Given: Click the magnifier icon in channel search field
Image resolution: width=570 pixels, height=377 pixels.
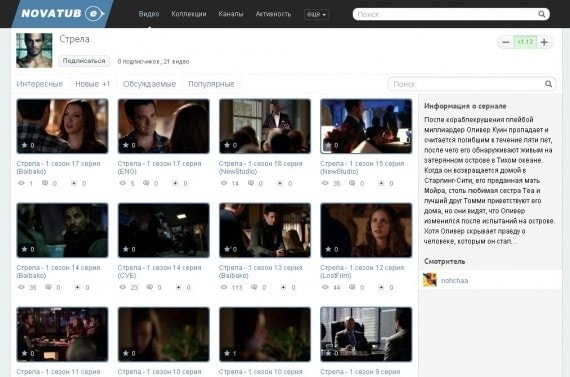Looking at the screenshot, I should pyautogui.click(x=548, y=84).
